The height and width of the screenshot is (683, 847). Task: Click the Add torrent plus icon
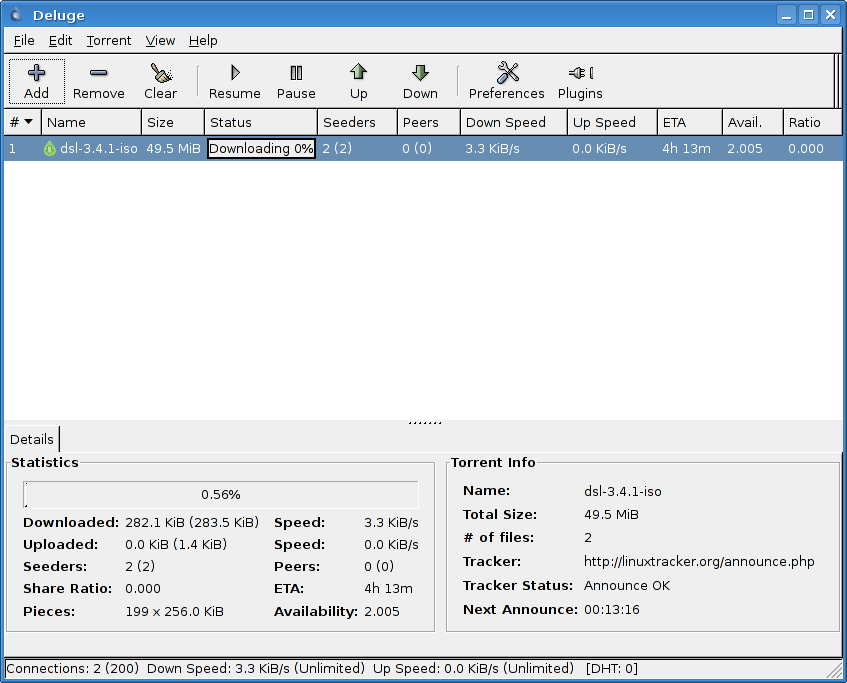click(36, 73)
